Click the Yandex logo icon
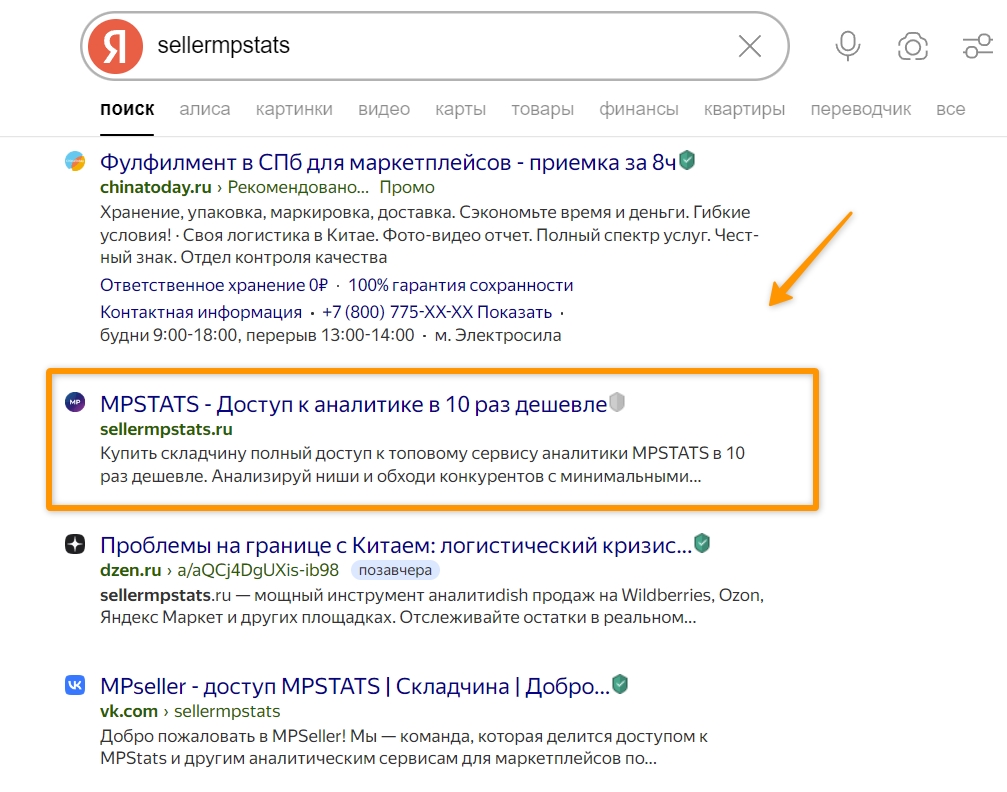The width and height of the screenshot is (1007, 792). (115, 47)
